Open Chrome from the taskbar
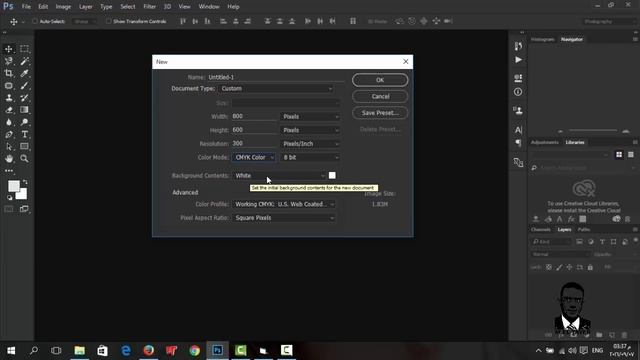The image size is (640, 360). tap(194, 350)
